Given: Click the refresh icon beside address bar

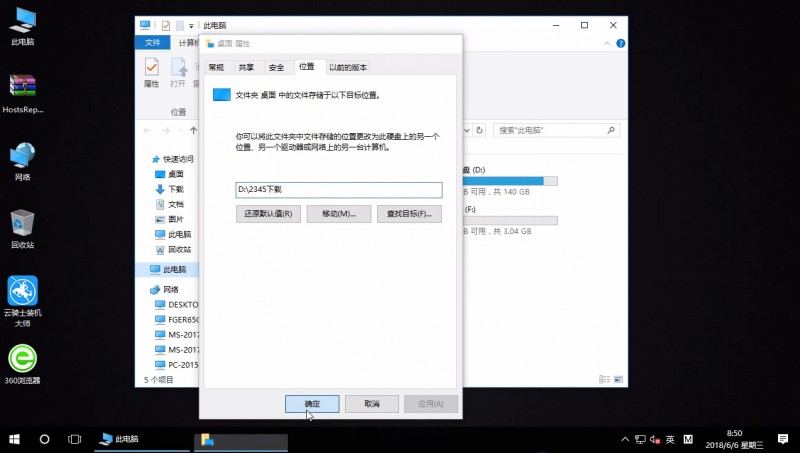Looking at the screenshot, I should click(480, 131).
